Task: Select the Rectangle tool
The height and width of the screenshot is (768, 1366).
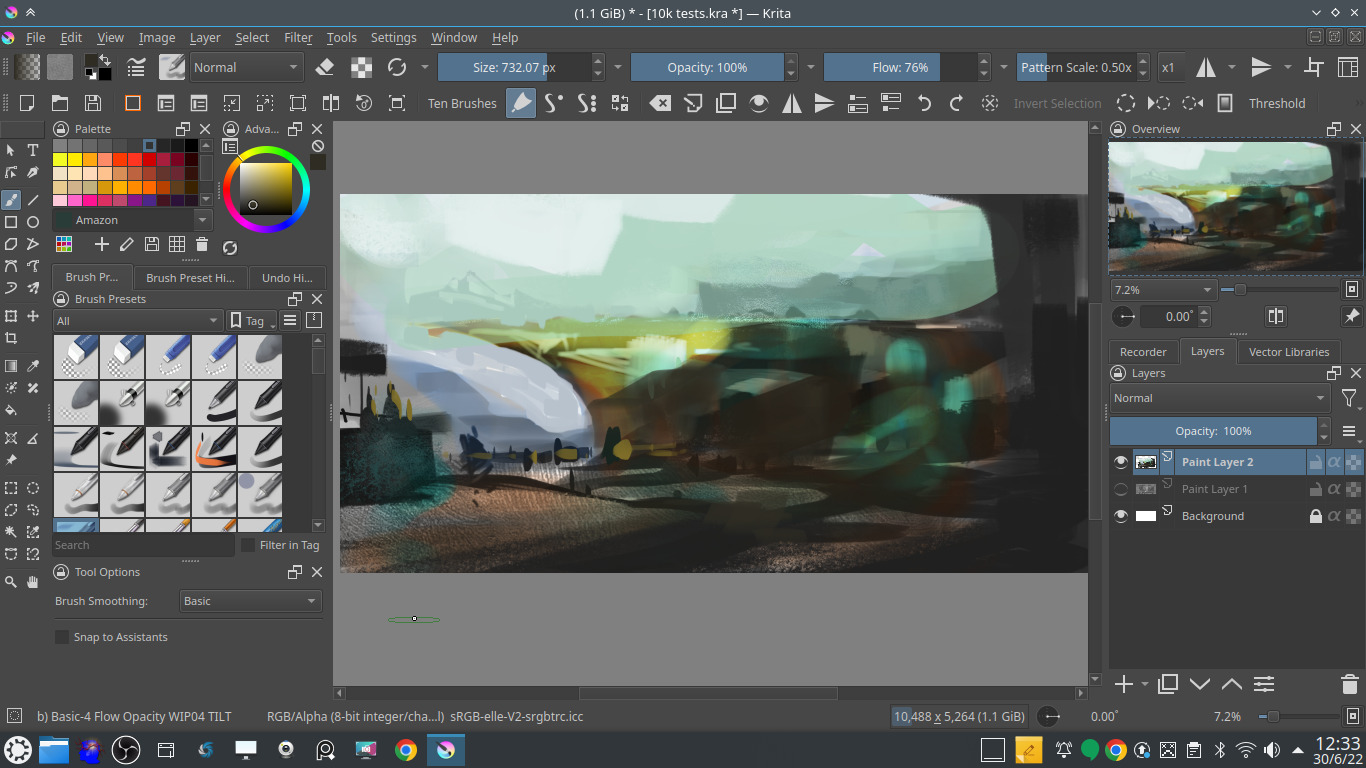Action: 11,222
